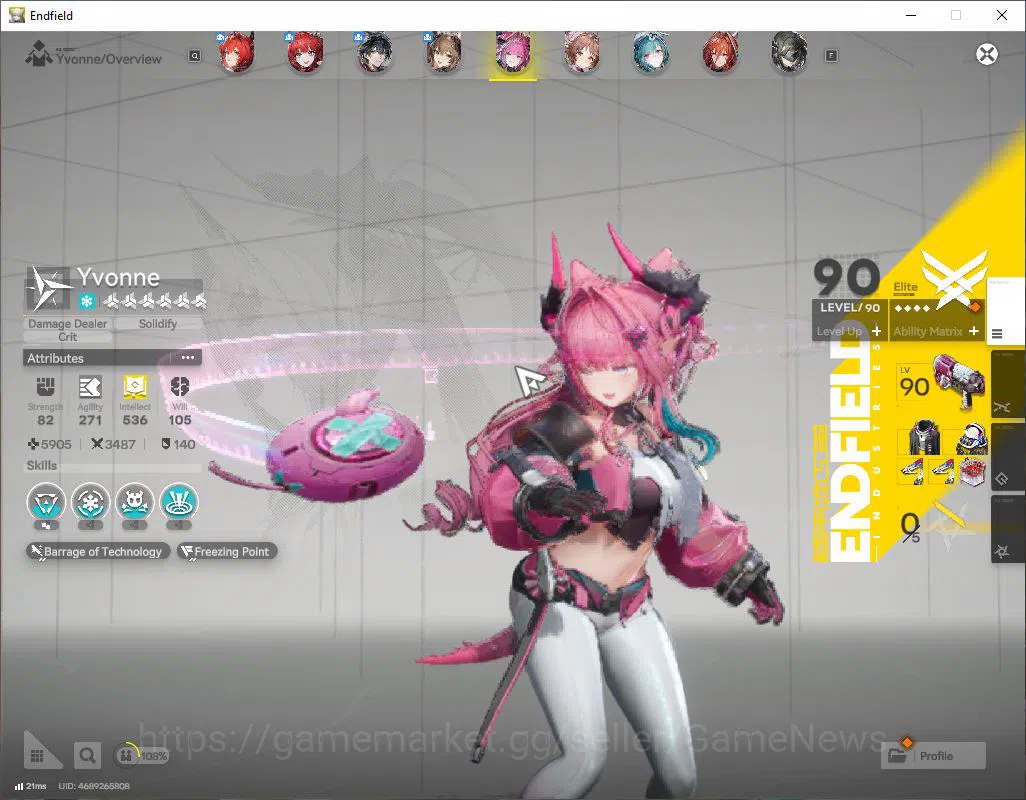
Task: Click the Solidify tag
Action: pyautogui.click(x=158, y=324)
